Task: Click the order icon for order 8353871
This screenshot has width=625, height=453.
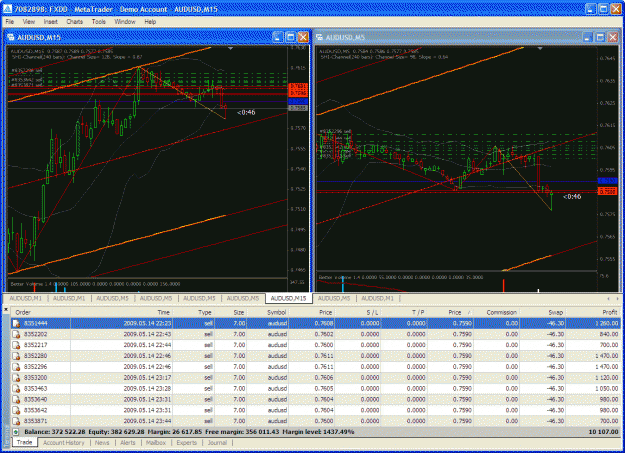Action: pos(16,421)
